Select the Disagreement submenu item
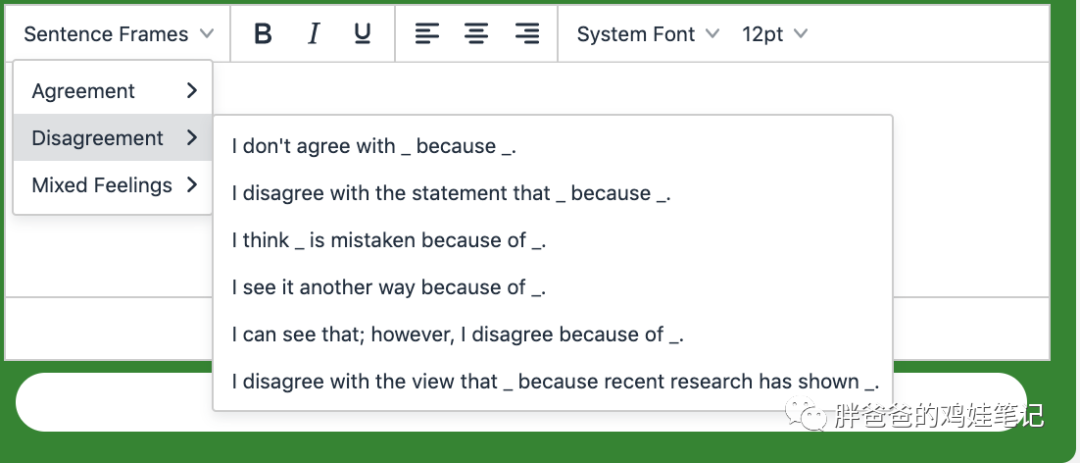Viewport: 1080px width, 463px height. pyautogui.click(x=112, y=138)
